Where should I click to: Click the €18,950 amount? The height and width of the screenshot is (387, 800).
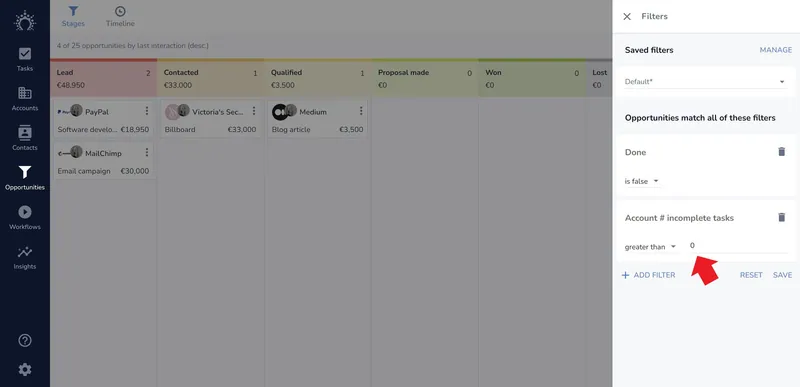(135, 130)
